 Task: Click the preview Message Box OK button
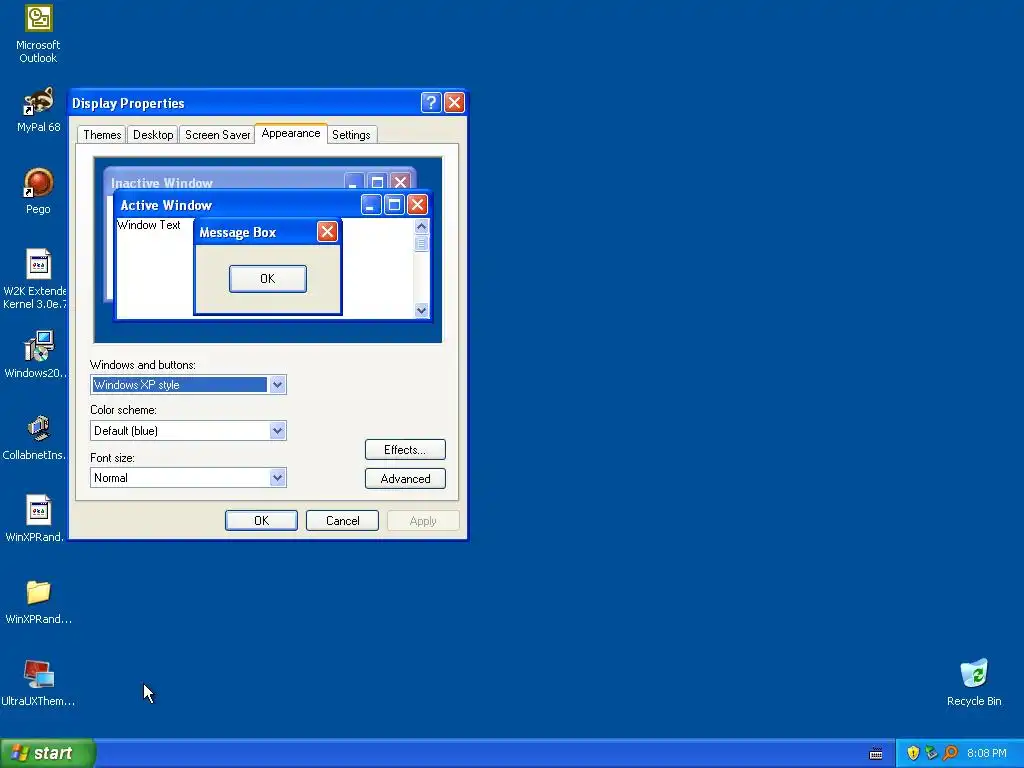268,279
